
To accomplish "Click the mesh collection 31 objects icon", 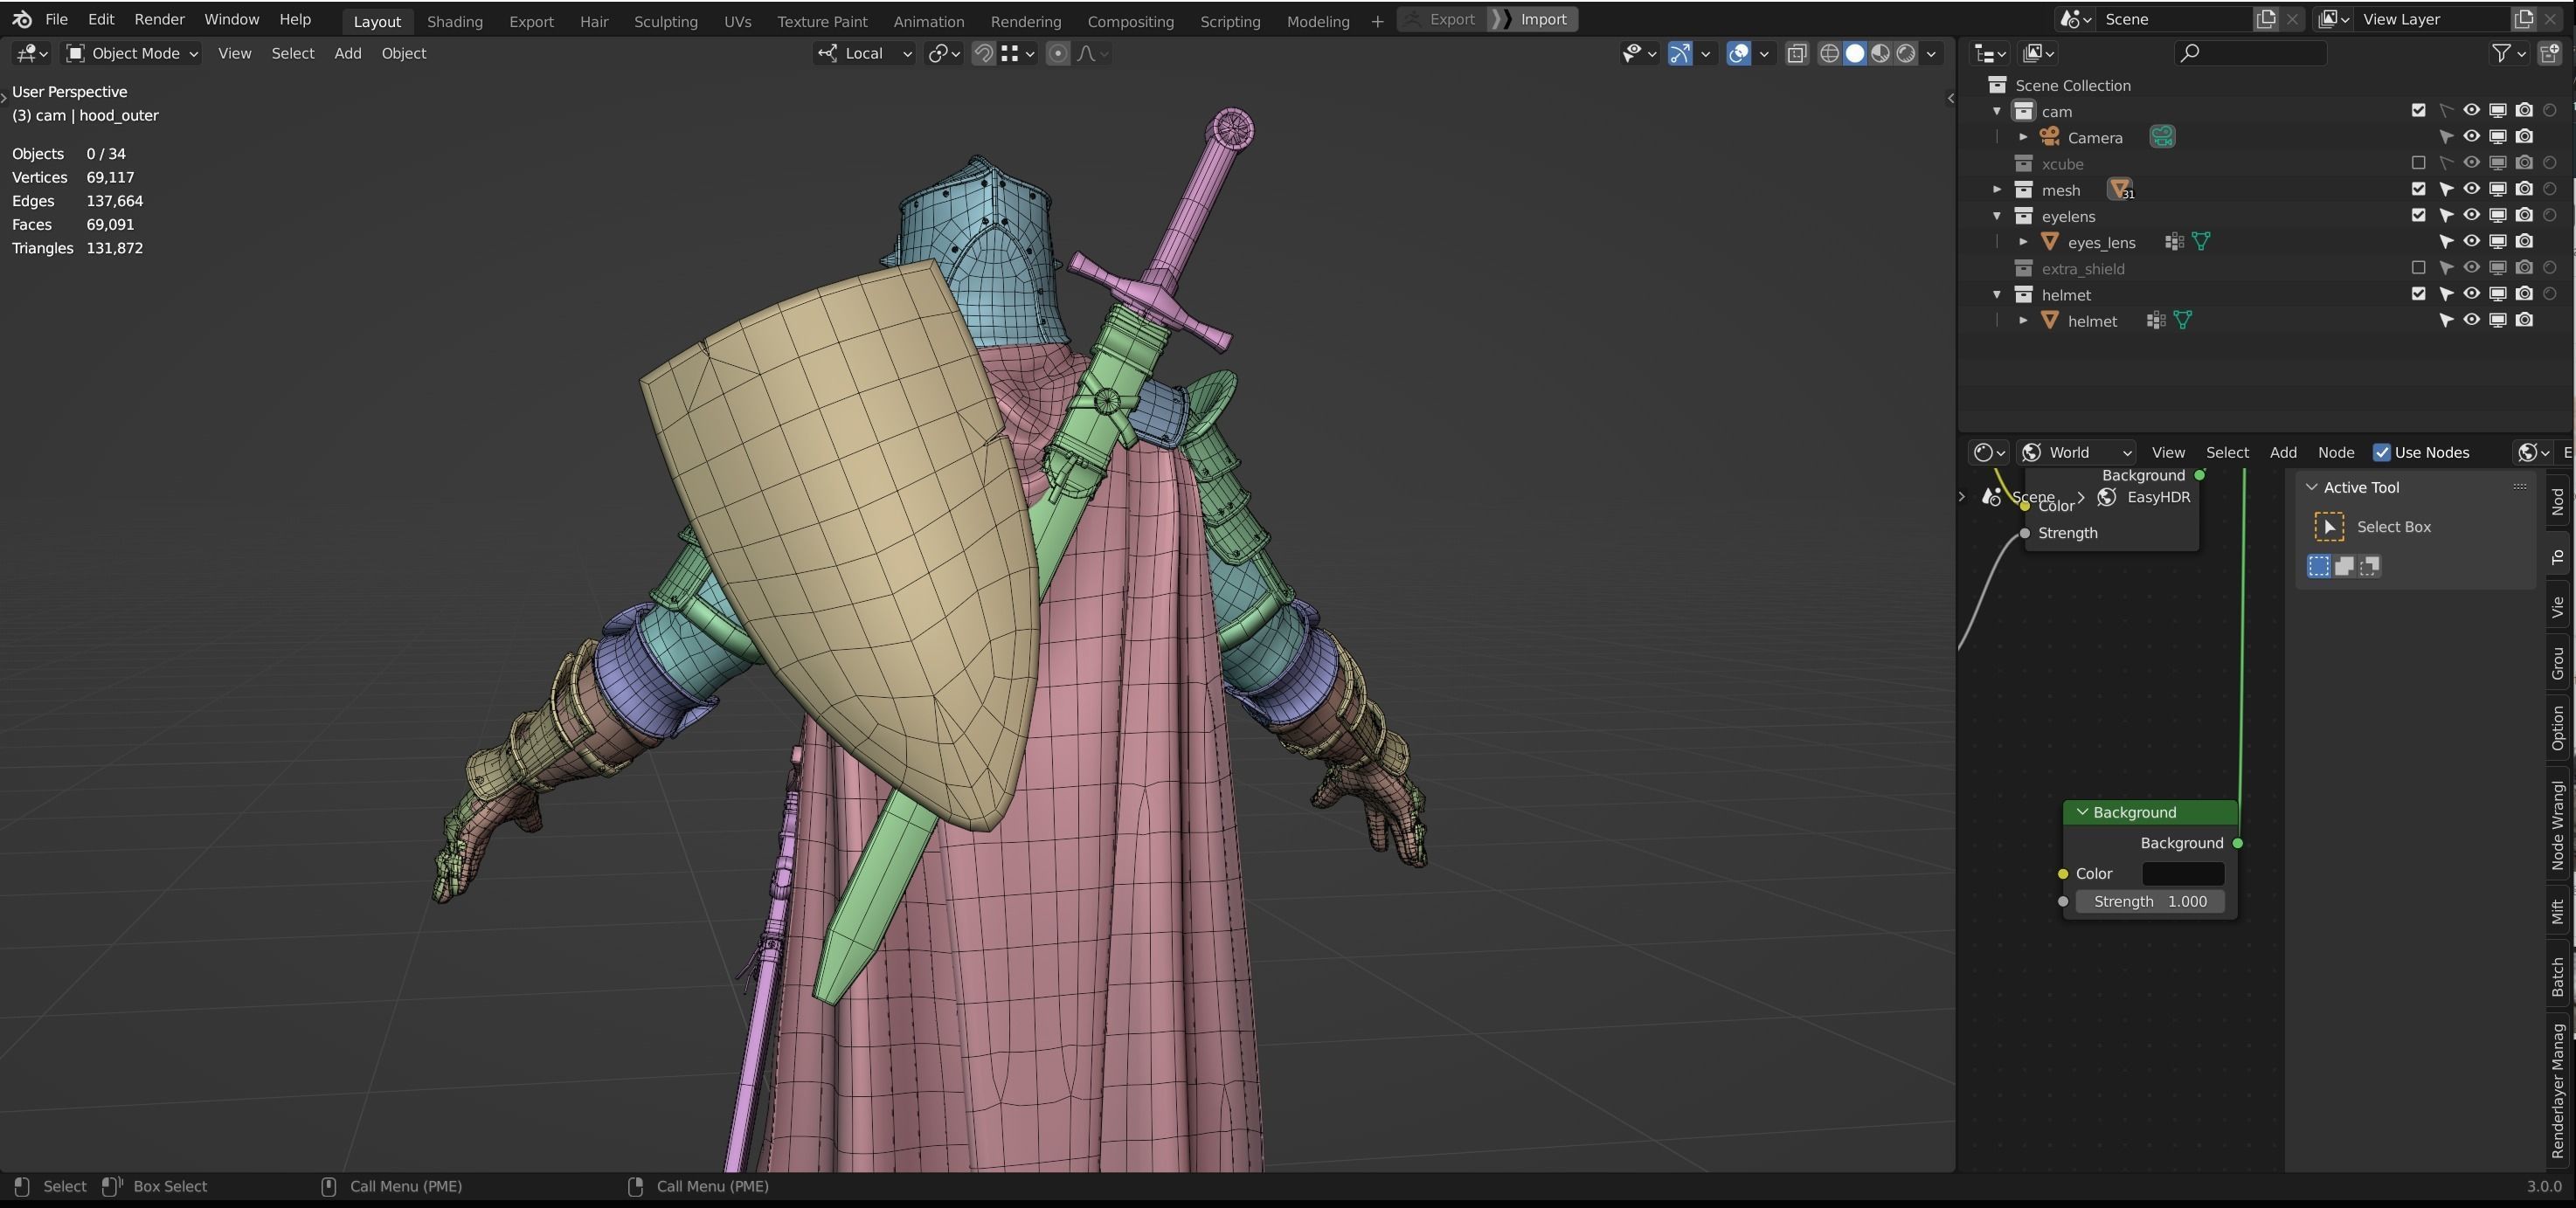I will coord(2120,189).
